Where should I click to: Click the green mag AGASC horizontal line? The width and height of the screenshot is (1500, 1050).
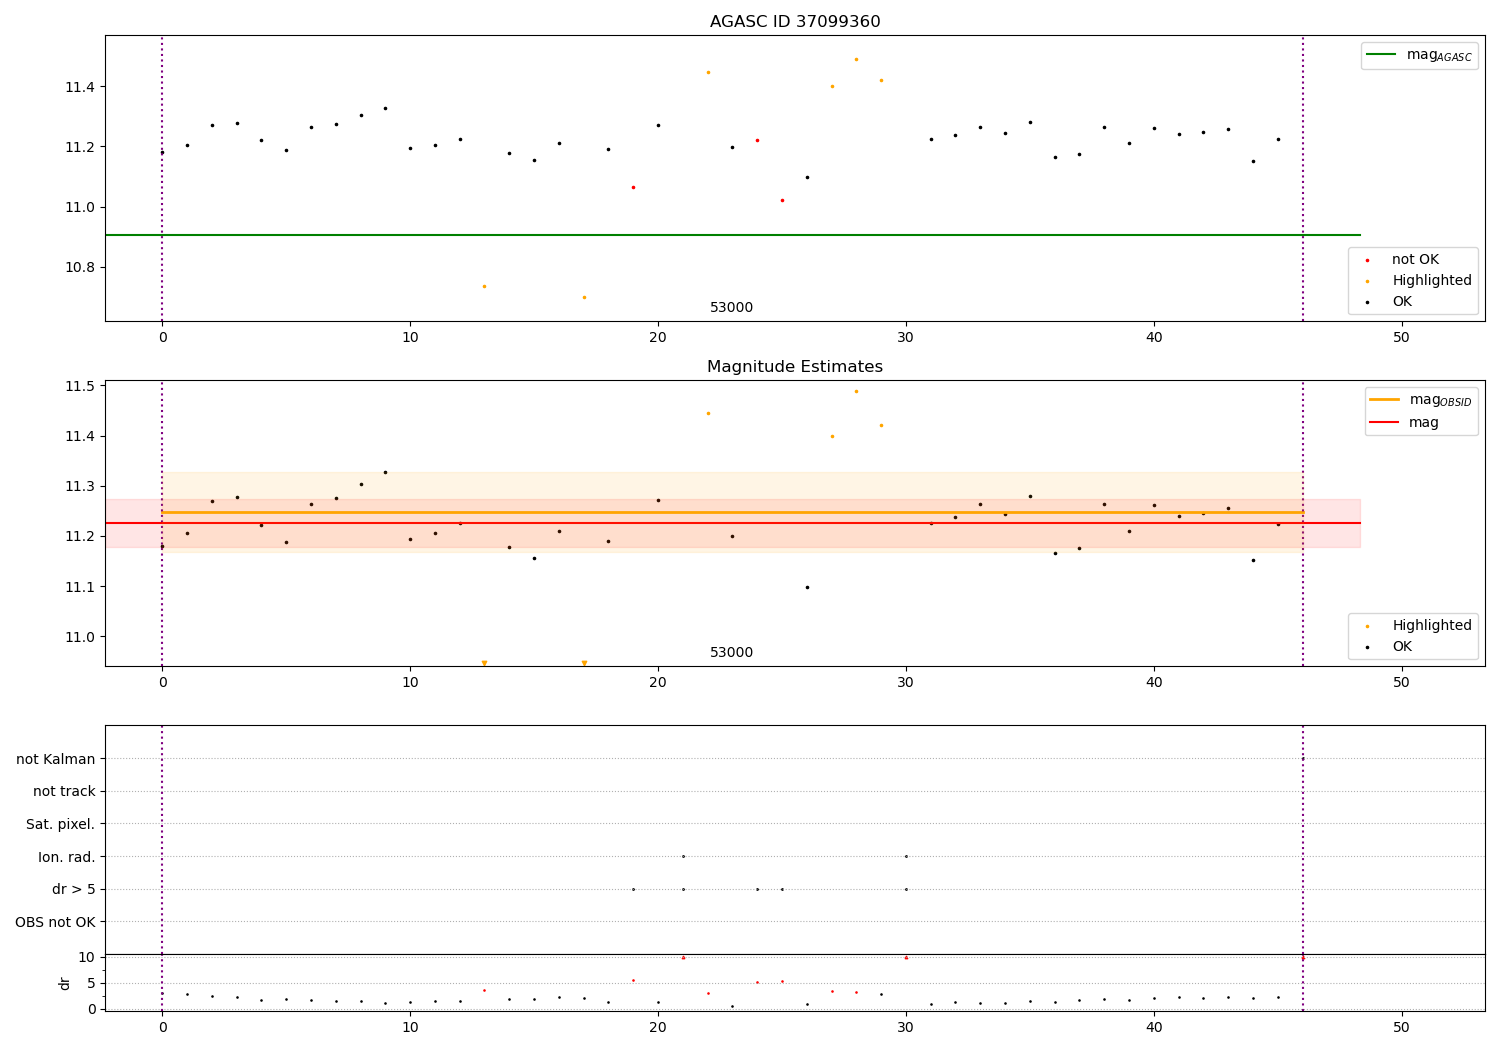(x=733, y=235)
